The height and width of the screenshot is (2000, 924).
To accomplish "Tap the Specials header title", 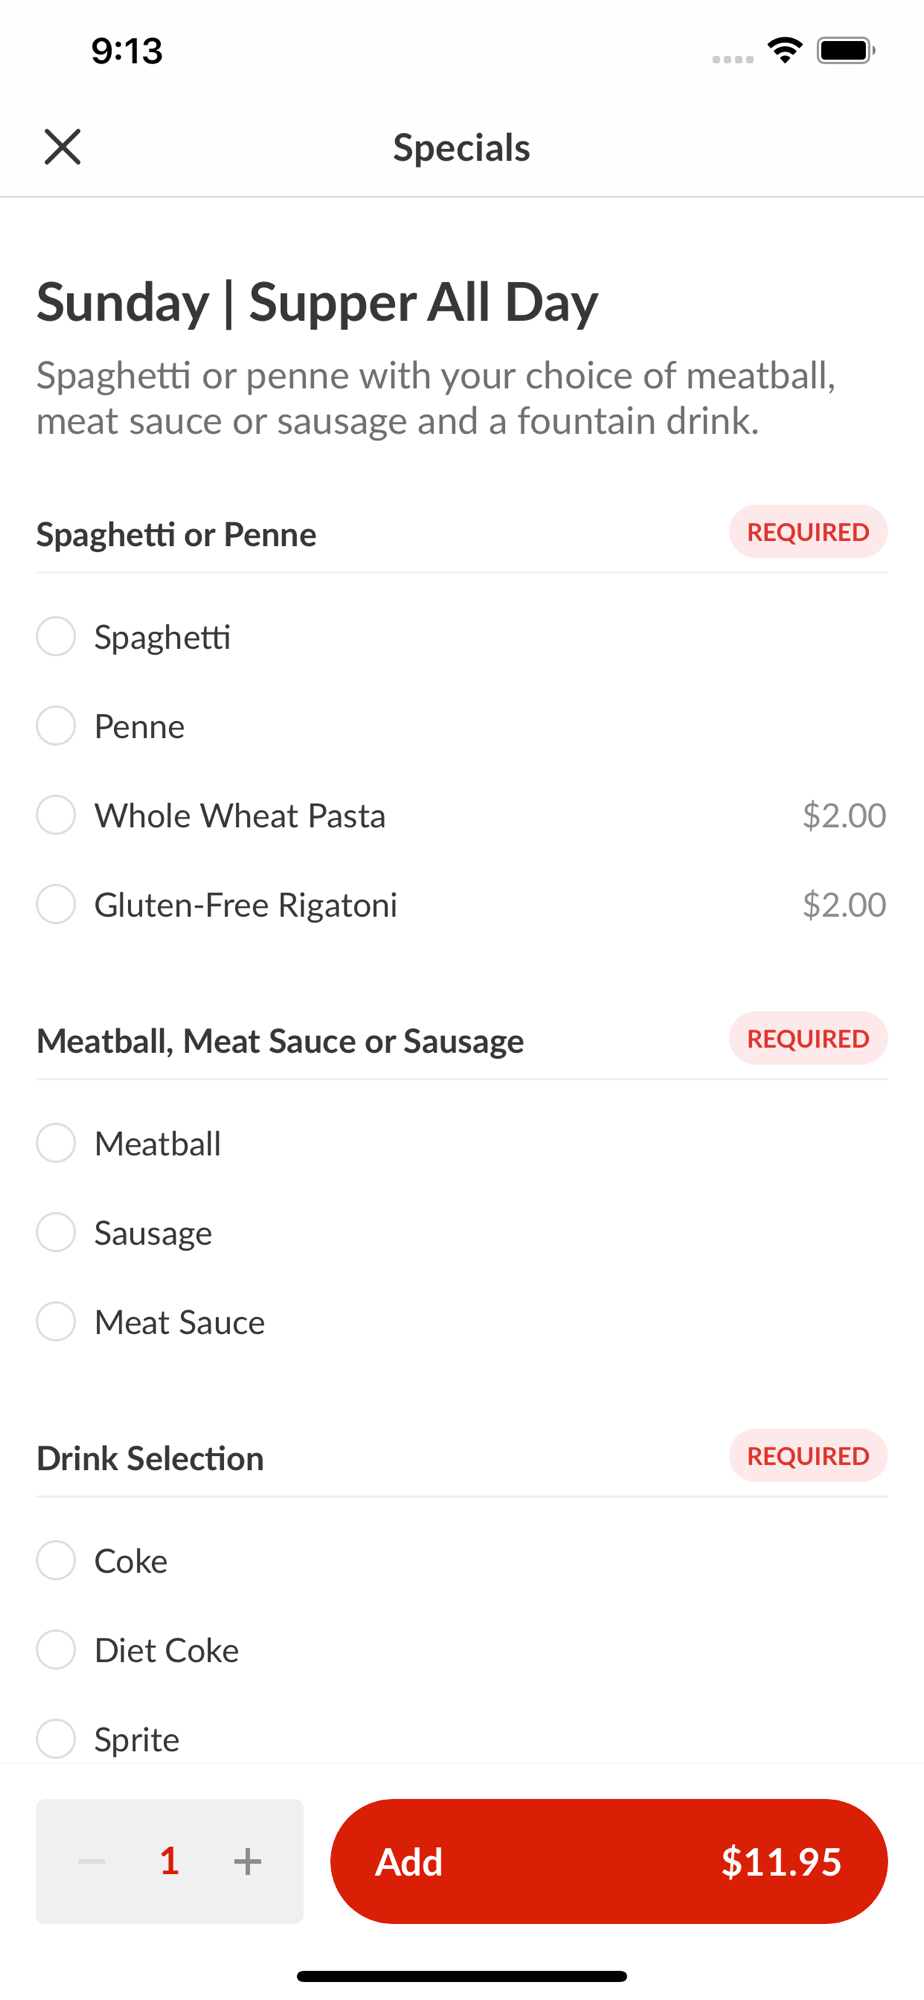I will click(x=461, y=148).
